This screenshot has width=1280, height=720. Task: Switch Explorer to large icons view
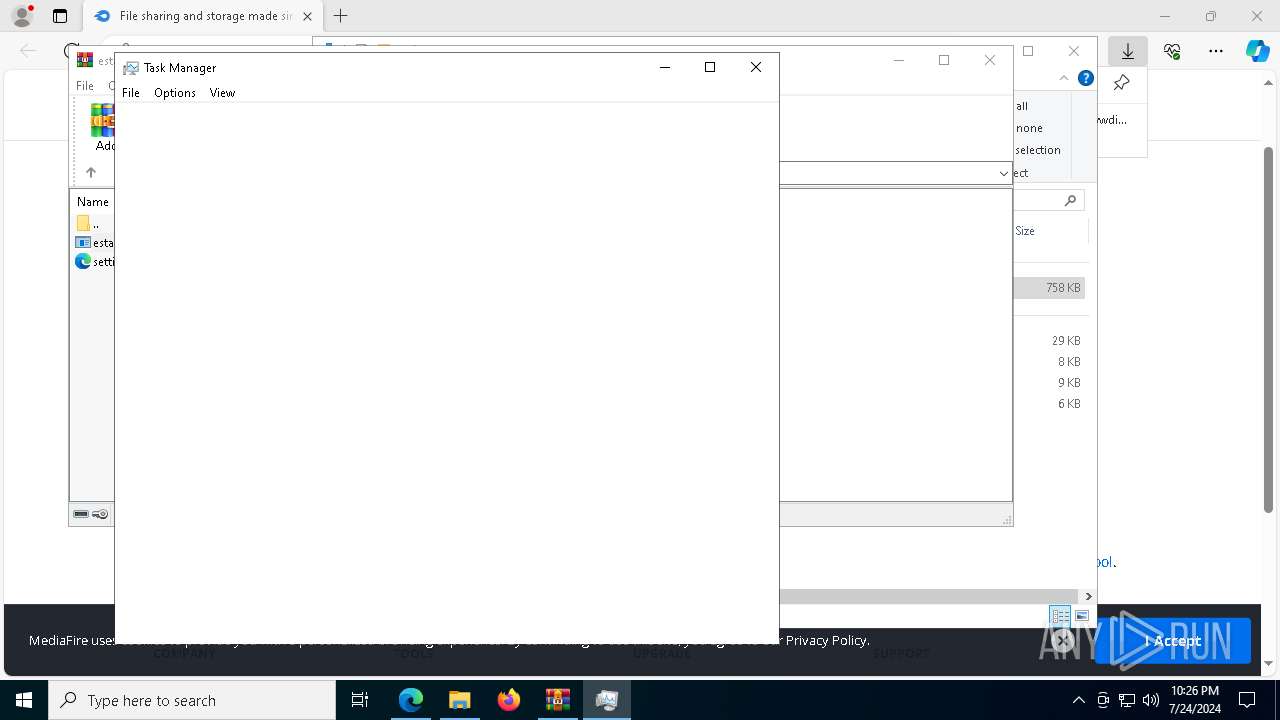(x=1082, y=616)
